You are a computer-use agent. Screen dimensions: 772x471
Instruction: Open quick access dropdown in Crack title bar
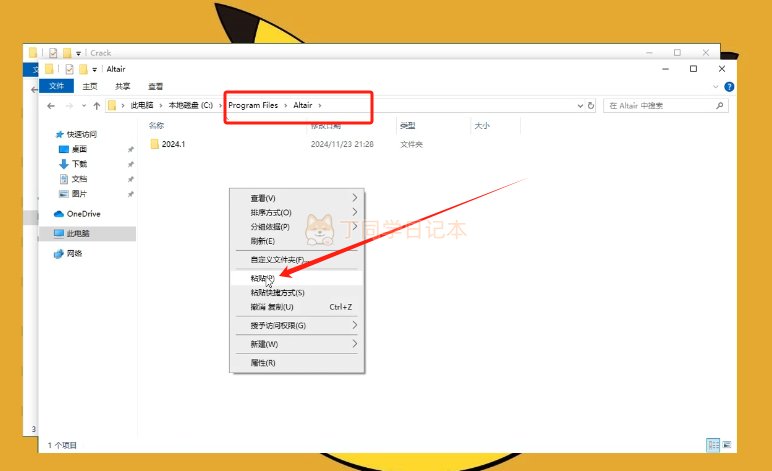(78, 53)
